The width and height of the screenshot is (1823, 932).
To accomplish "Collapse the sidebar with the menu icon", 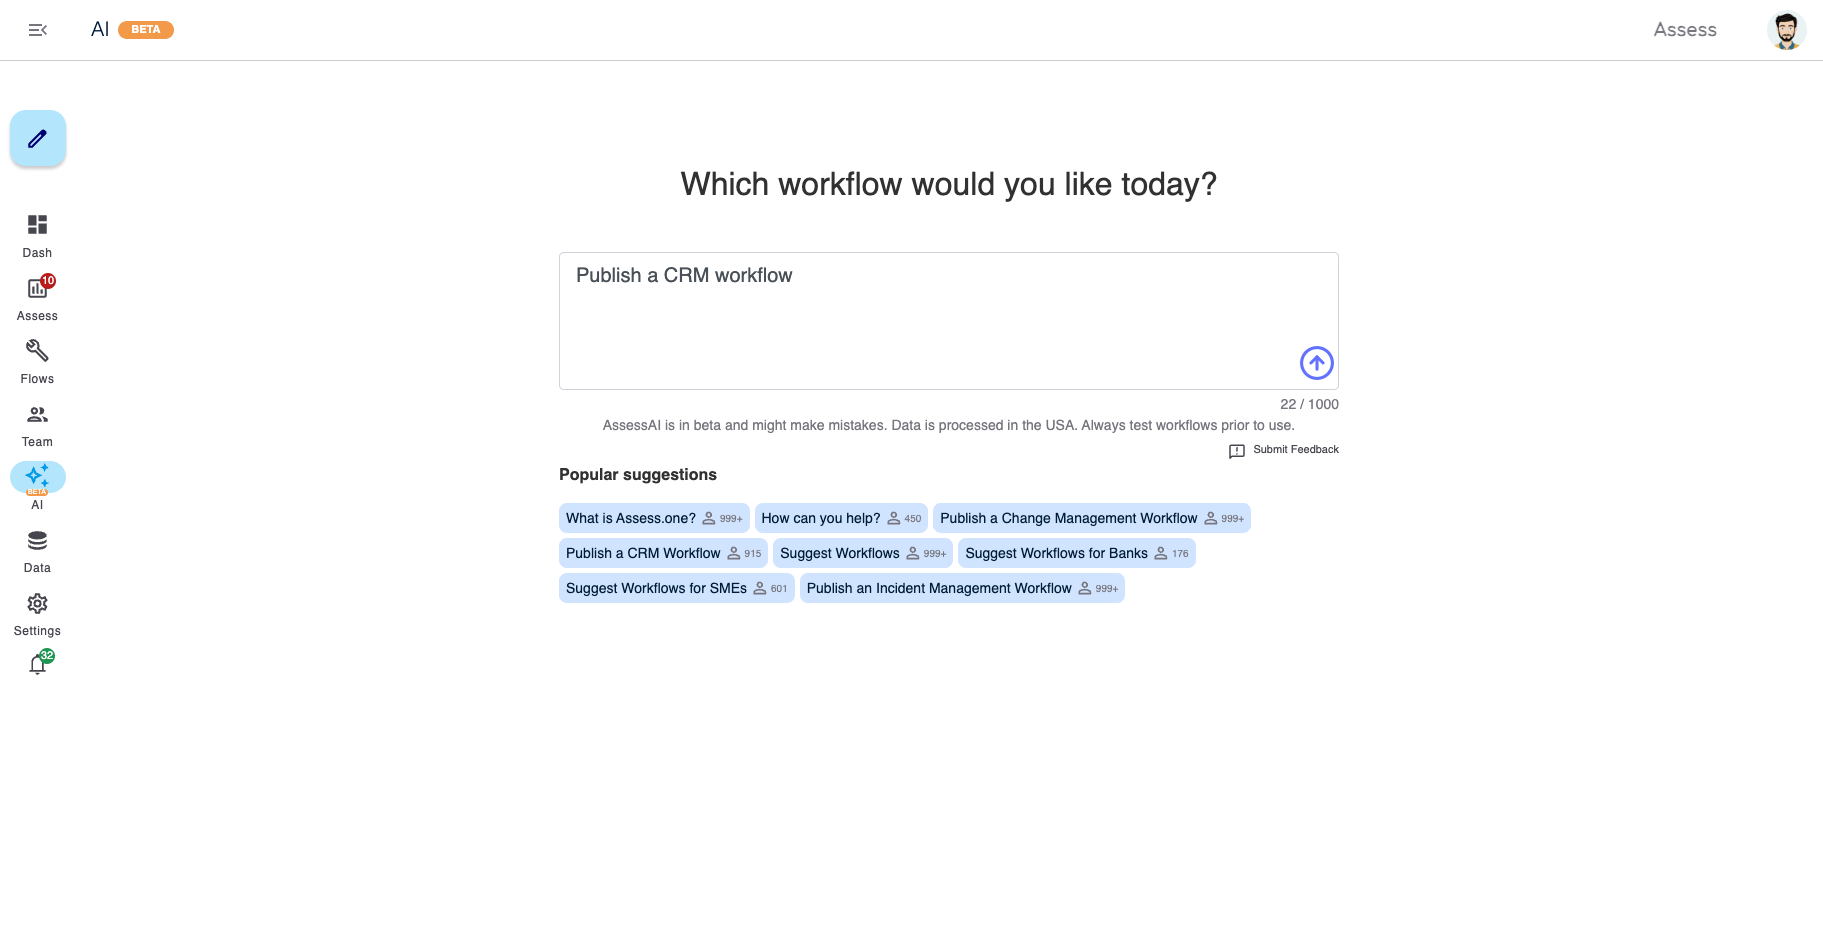I will pyautogui.click(x=38, y=30).
